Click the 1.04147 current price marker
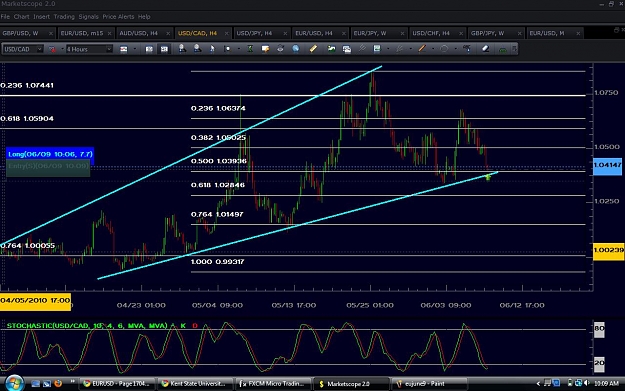 (x=607, y=165)
